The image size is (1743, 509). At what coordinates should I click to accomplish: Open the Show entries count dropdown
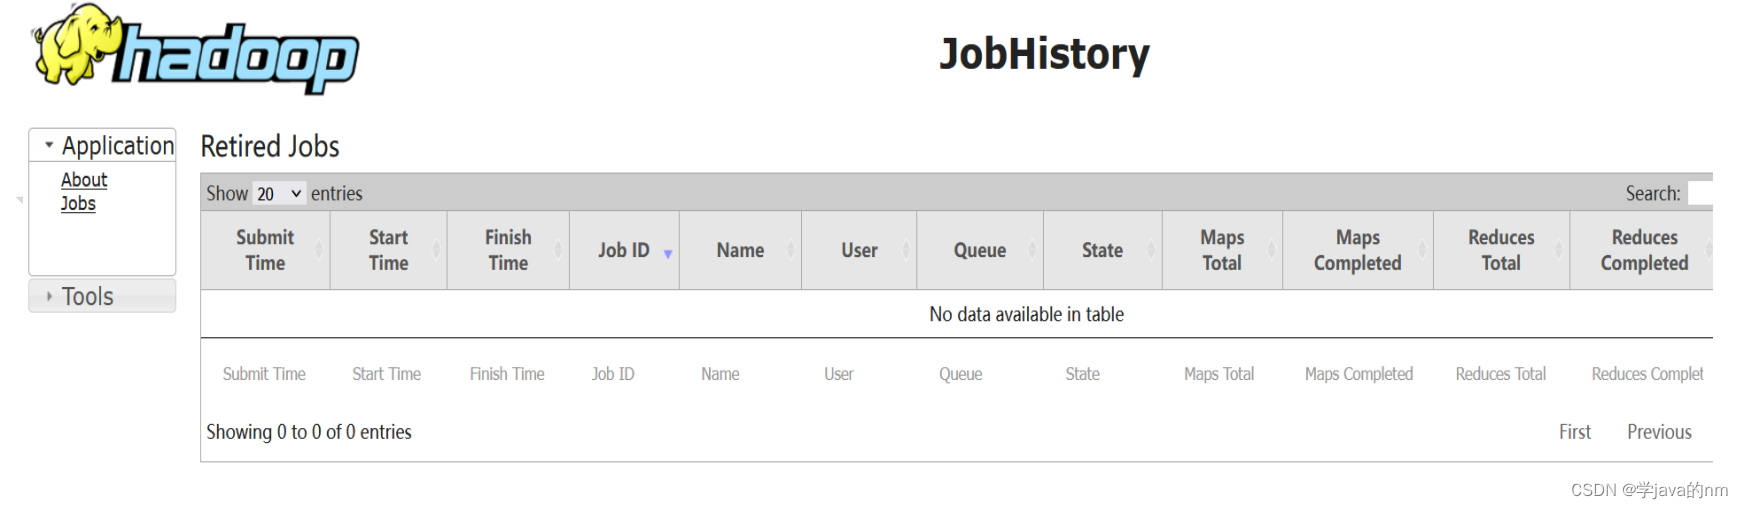tap(279, 193)
